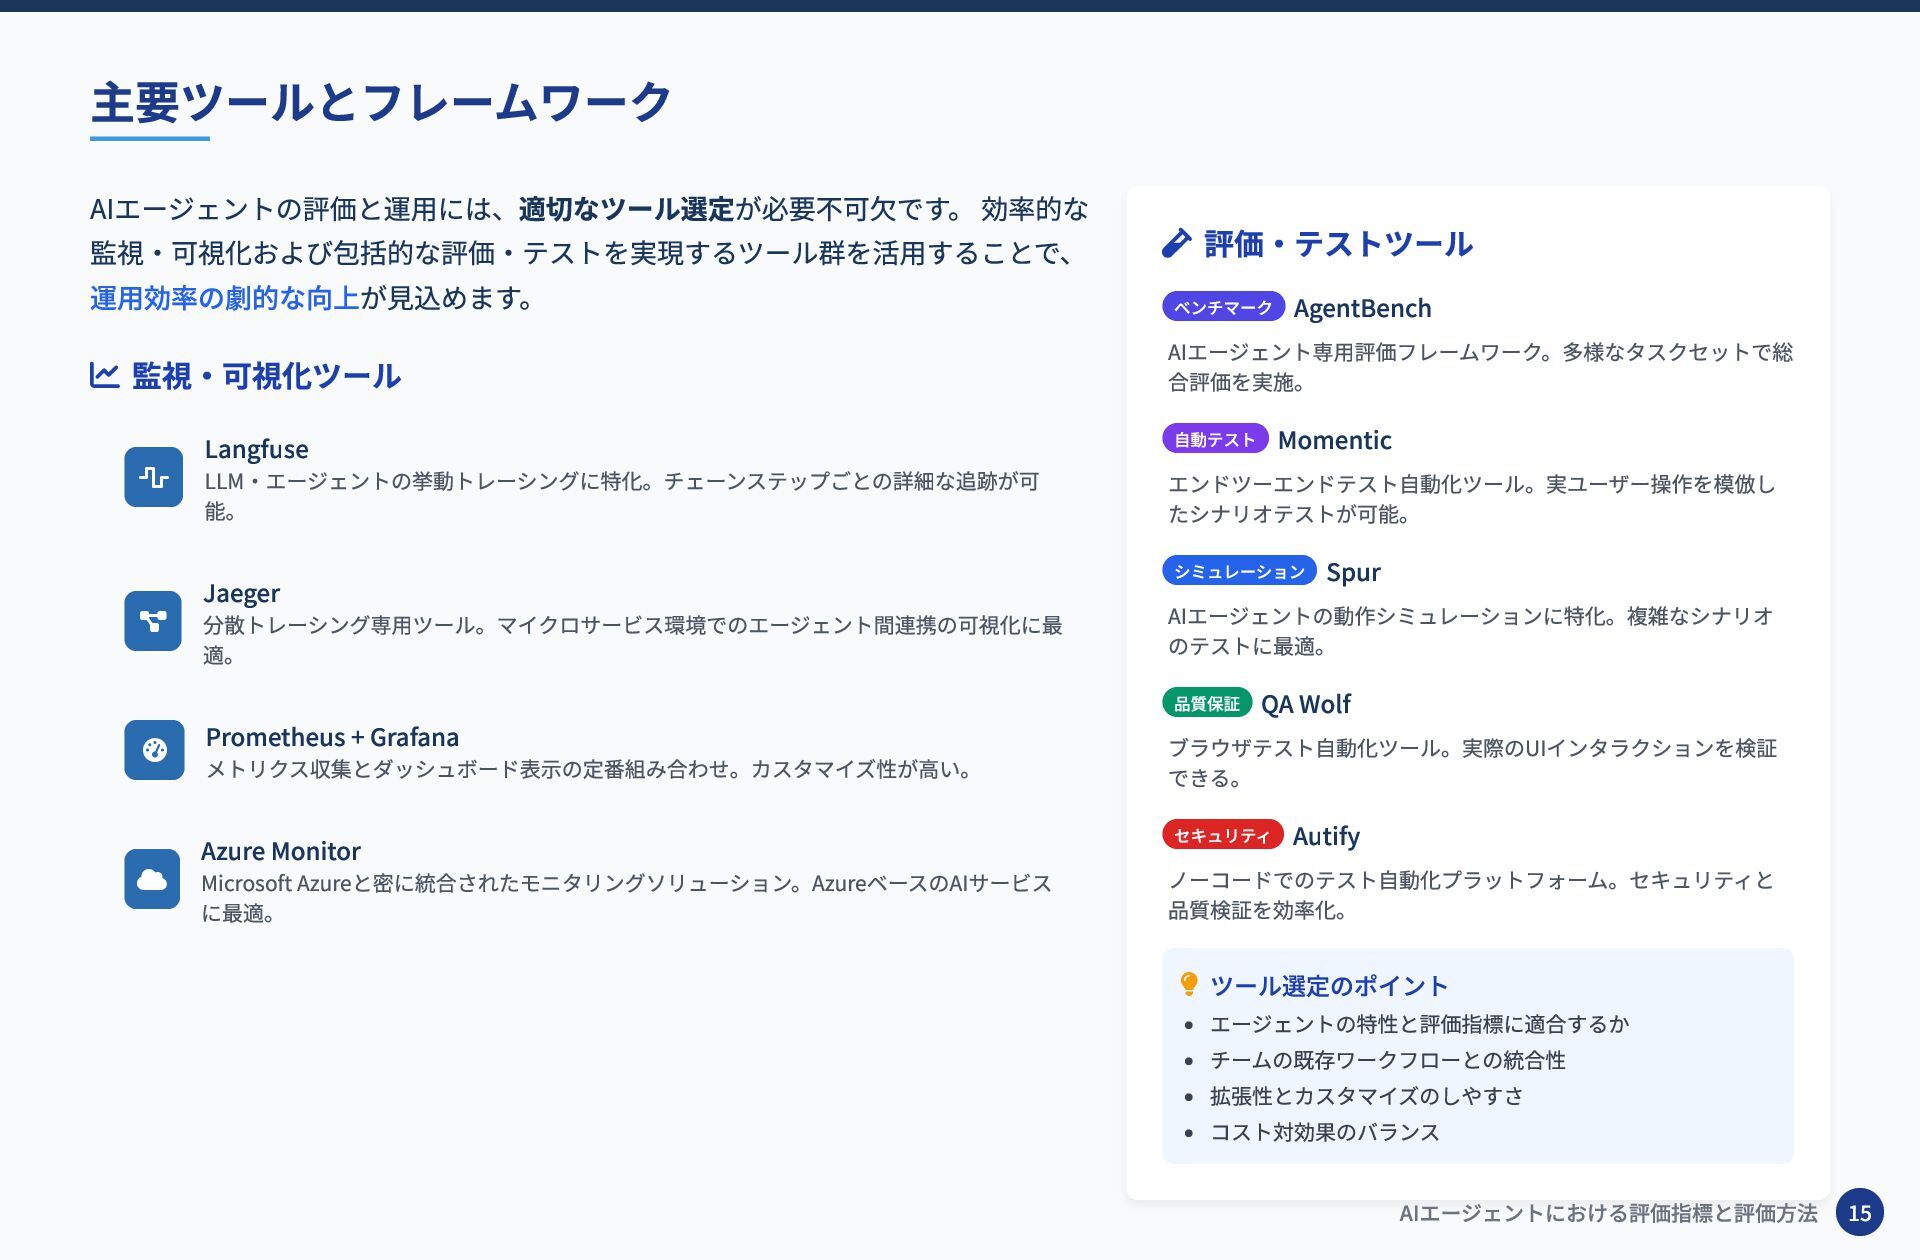Click the pen icon beside 評価・テストツール
1920x1260 pixels.
1177,243
